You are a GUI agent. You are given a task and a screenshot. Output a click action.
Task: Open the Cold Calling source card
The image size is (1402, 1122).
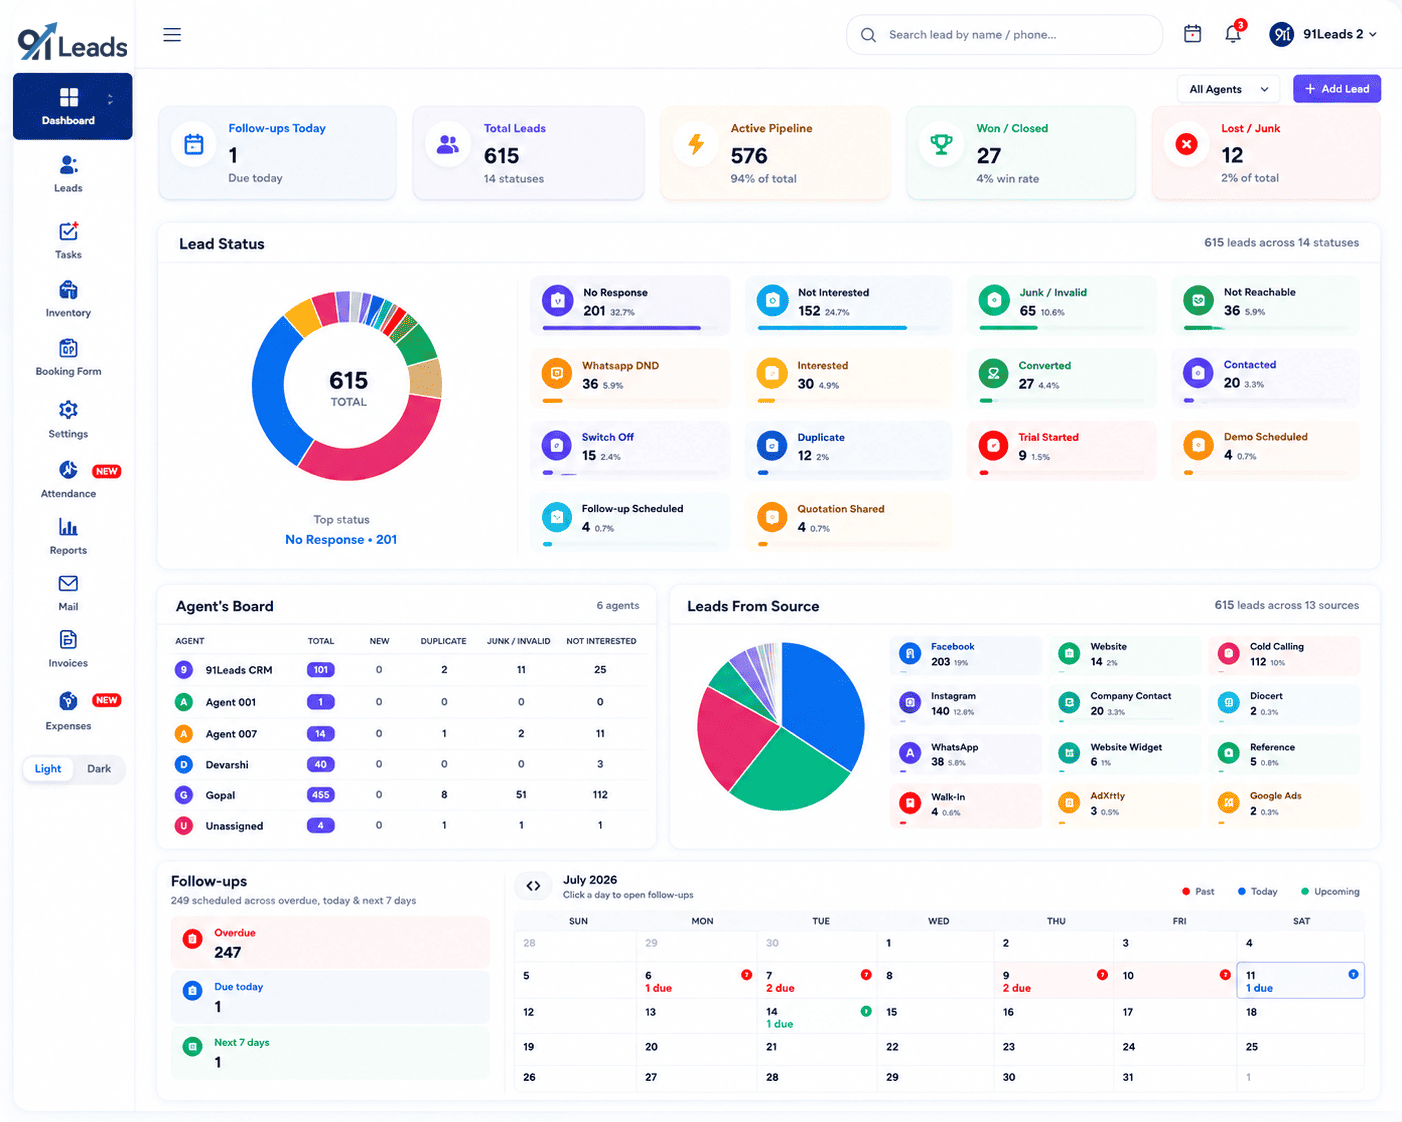(1284, 655)
